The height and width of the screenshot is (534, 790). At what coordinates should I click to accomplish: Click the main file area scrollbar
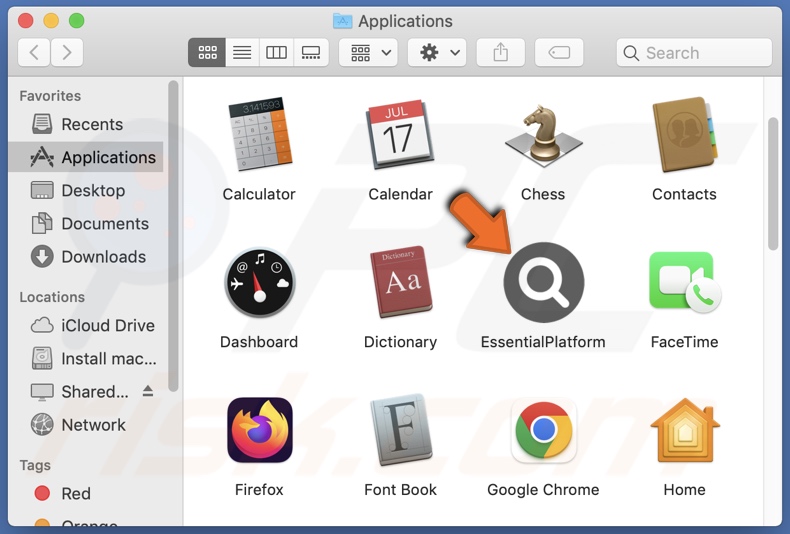pos(773,184)
